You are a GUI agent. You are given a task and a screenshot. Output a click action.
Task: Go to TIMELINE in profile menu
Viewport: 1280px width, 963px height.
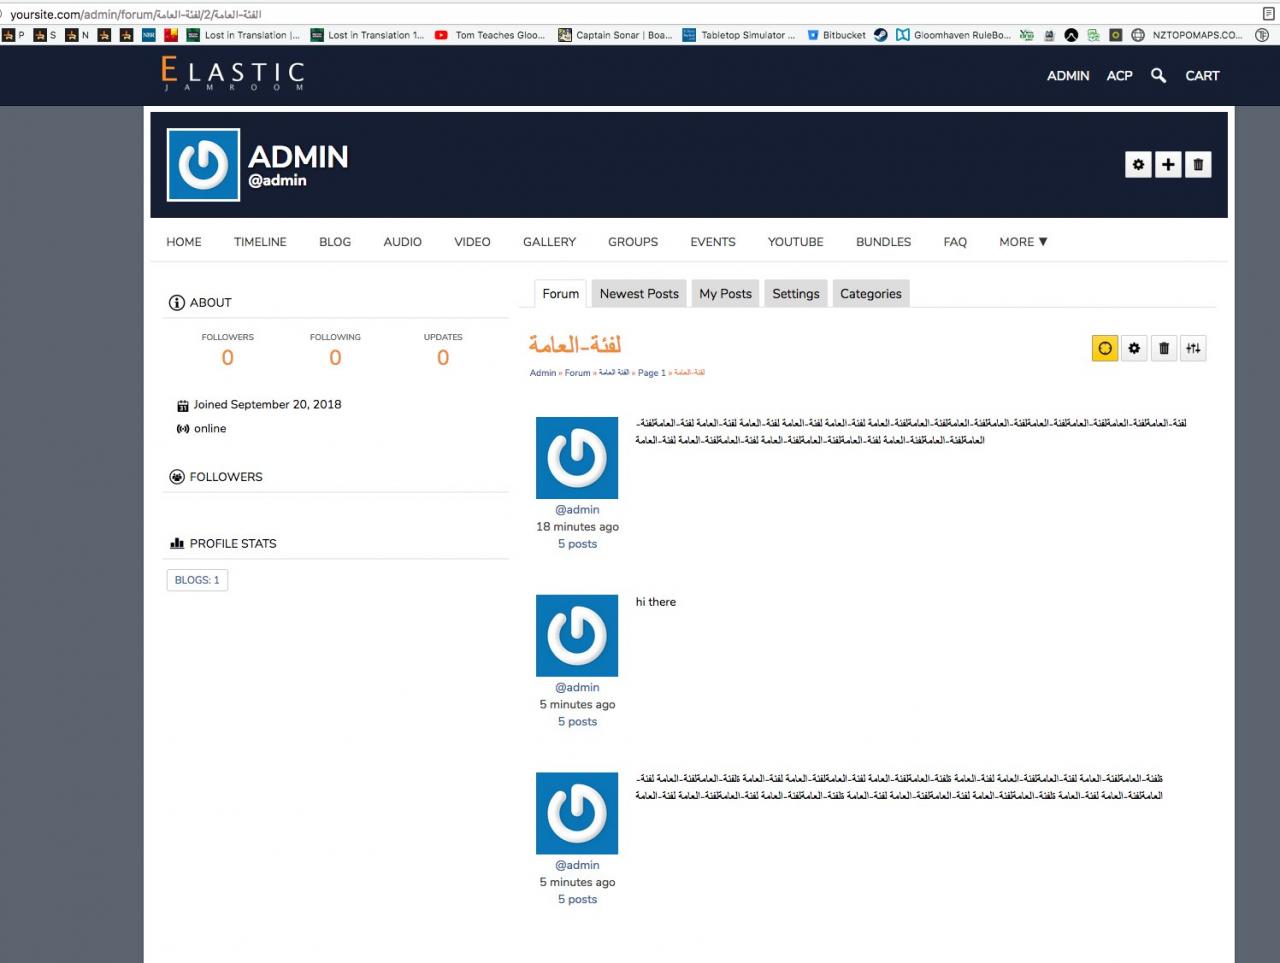pos(260,242)
